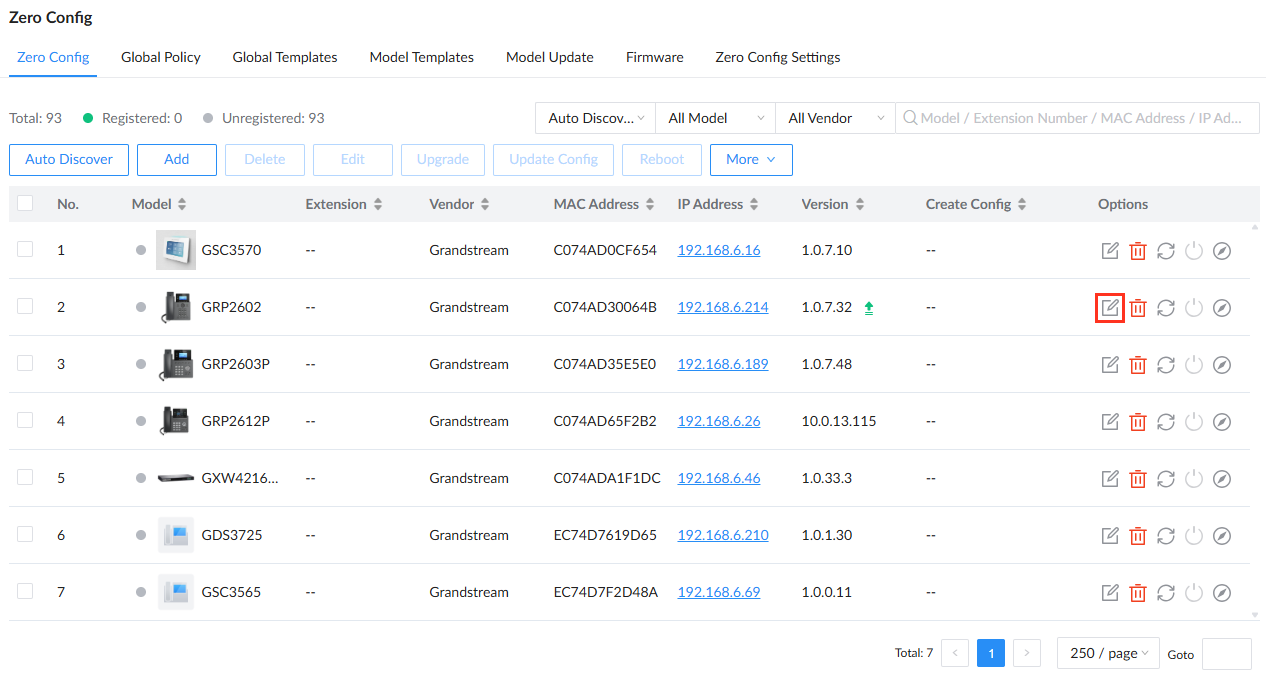The height and width of the screenshot is (682, 1266).
Task: Click trash icon in GDS3725 row
Action: pos(1137,535)
